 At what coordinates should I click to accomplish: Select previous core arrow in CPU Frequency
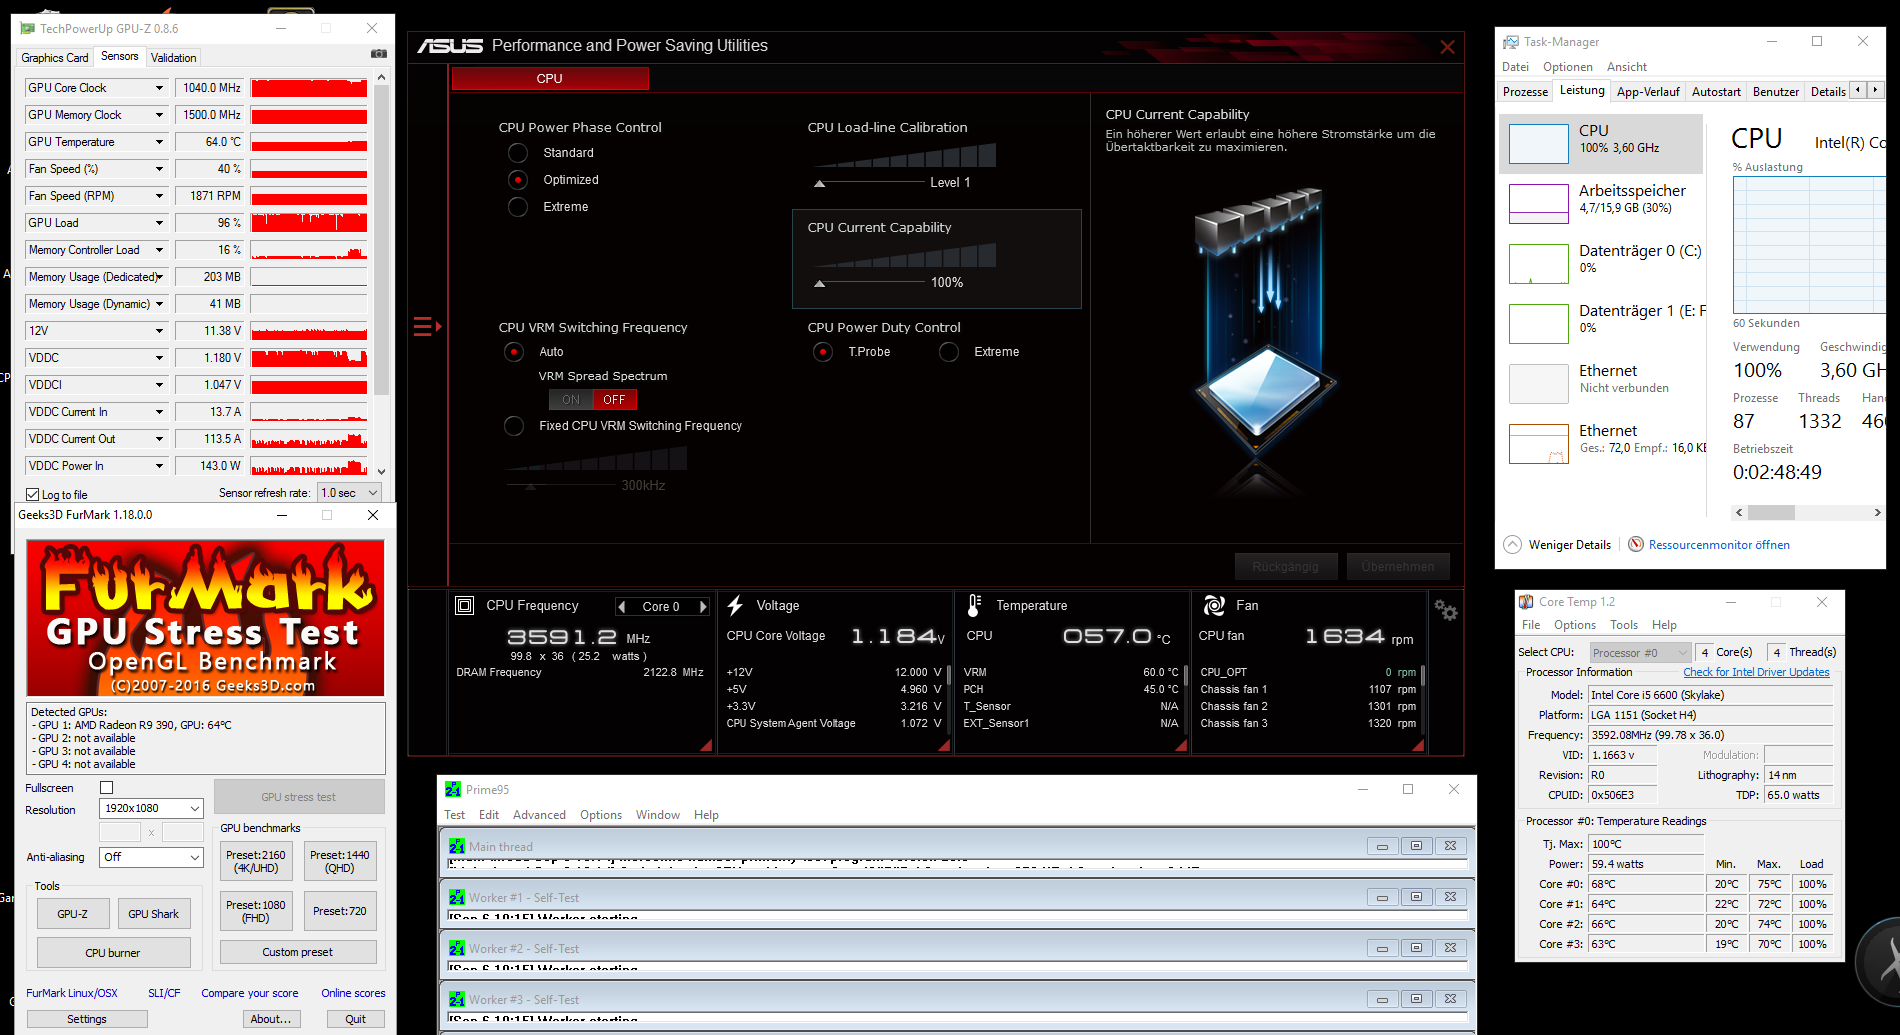622,607
